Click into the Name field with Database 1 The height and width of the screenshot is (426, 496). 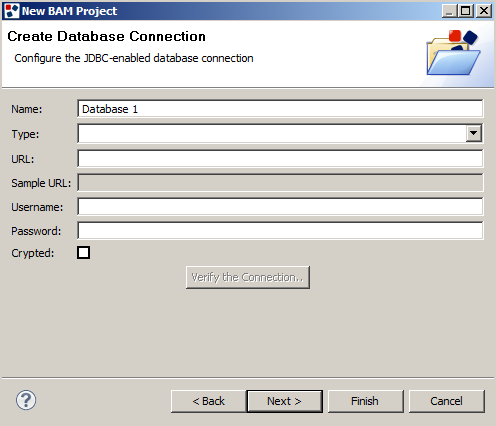coord(280,109)
